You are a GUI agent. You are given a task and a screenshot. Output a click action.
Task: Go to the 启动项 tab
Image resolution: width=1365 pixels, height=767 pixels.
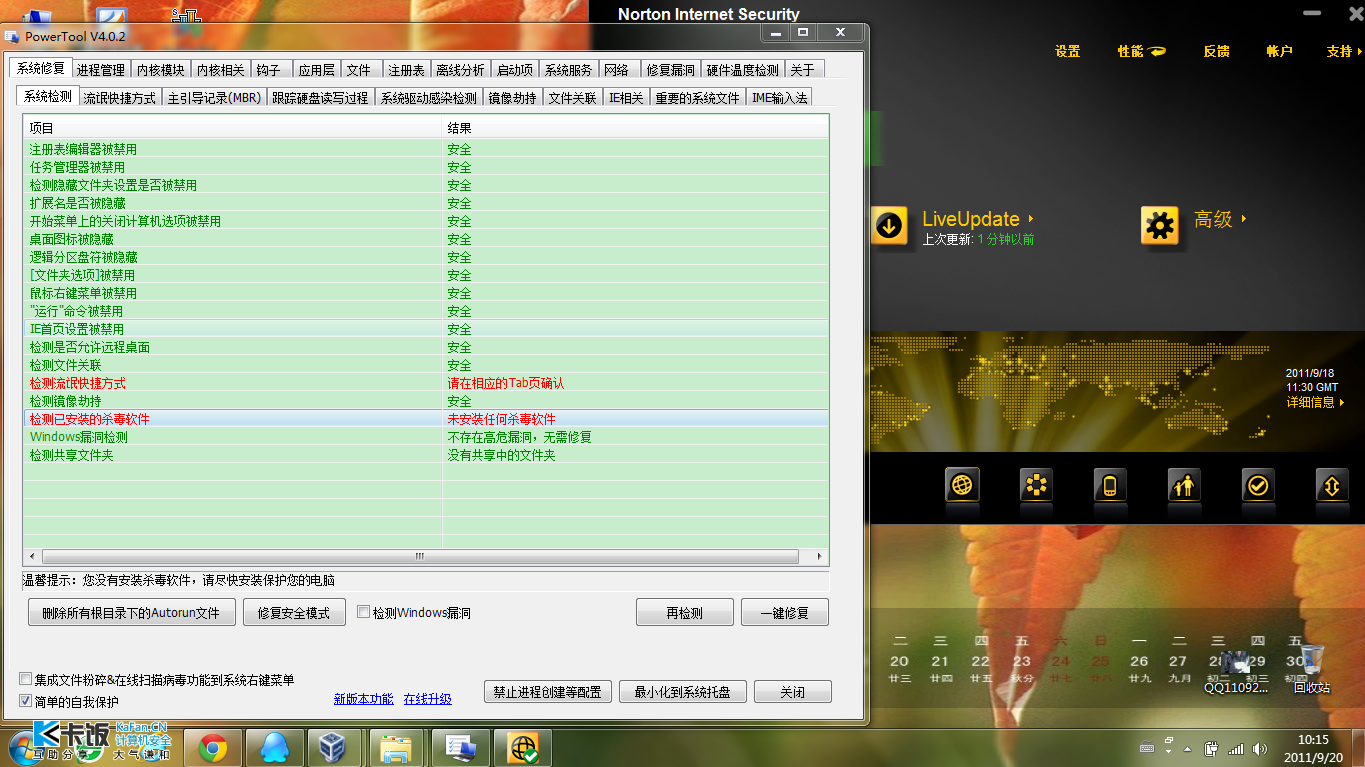515,70
